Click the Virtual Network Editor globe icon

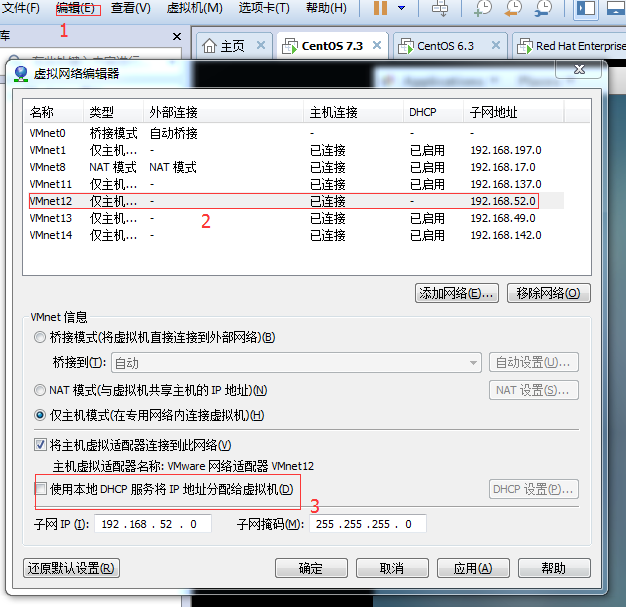pos(21,74)
